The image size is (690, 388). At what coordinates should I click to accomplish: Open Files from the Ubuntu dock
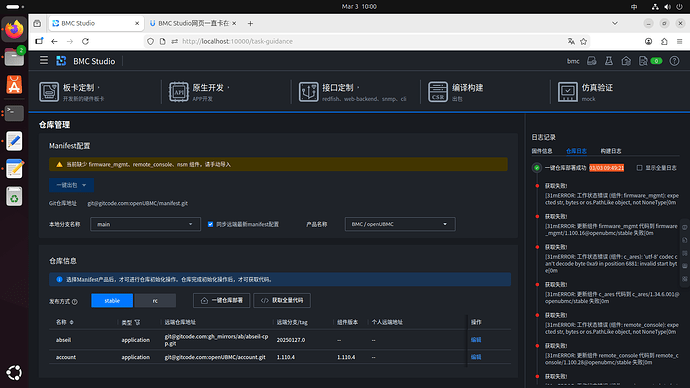[x=14, y=57]
